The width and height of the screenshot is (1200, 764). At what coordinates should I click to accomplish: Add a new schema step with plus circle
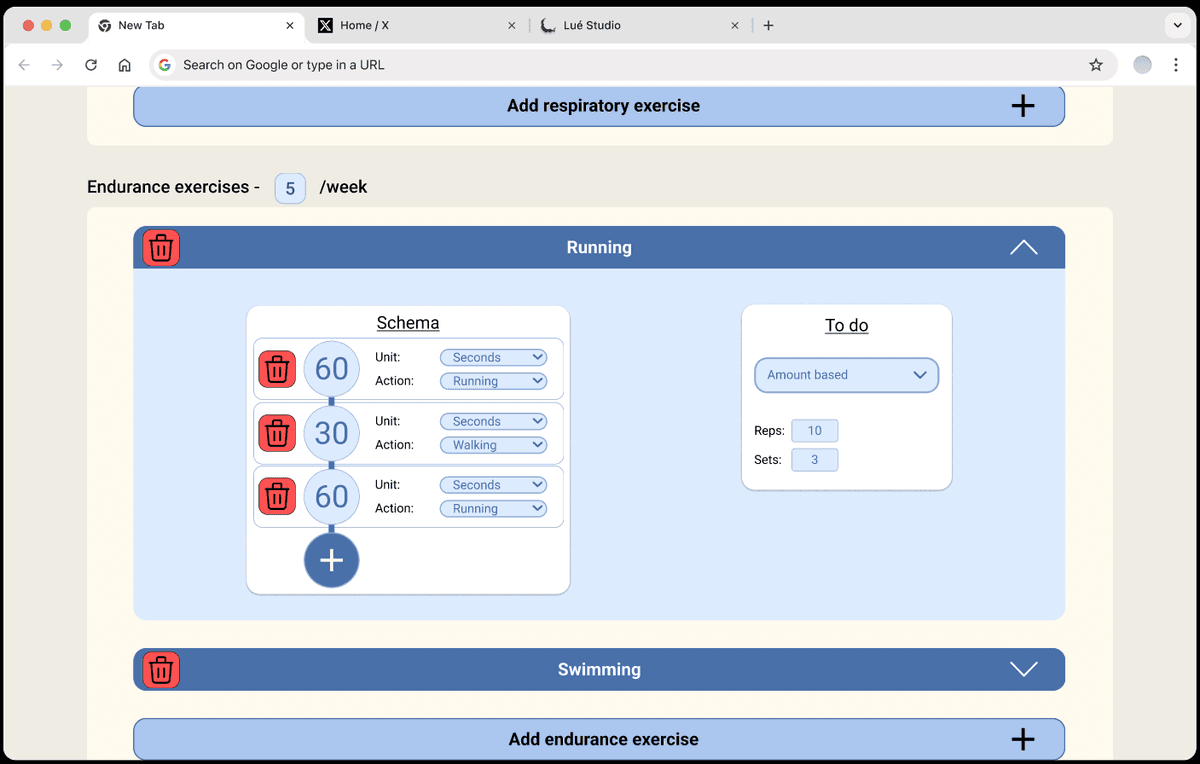pyautogui.click(x=331, y=560)
